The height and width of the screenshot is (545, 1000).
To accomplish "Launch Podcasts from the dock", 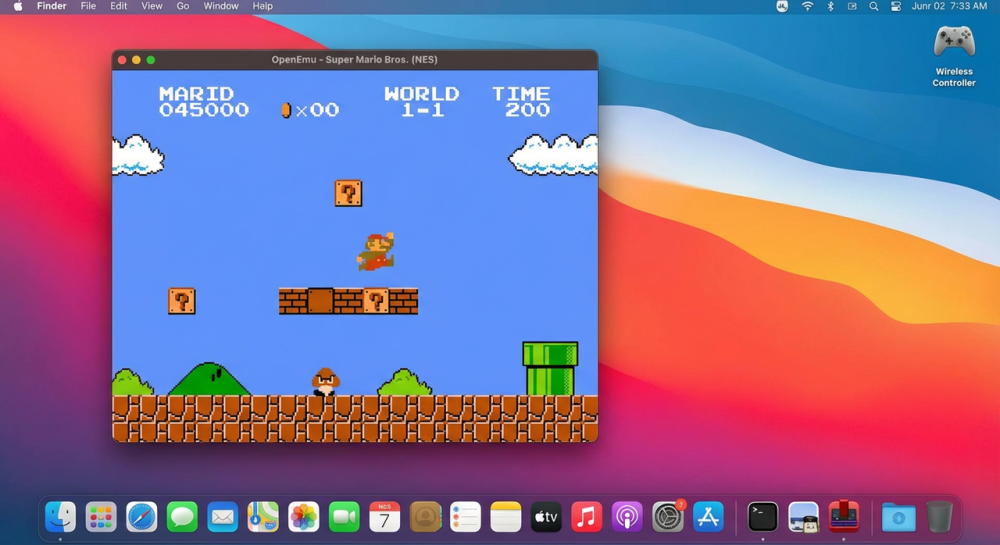I will coord(628,516).
